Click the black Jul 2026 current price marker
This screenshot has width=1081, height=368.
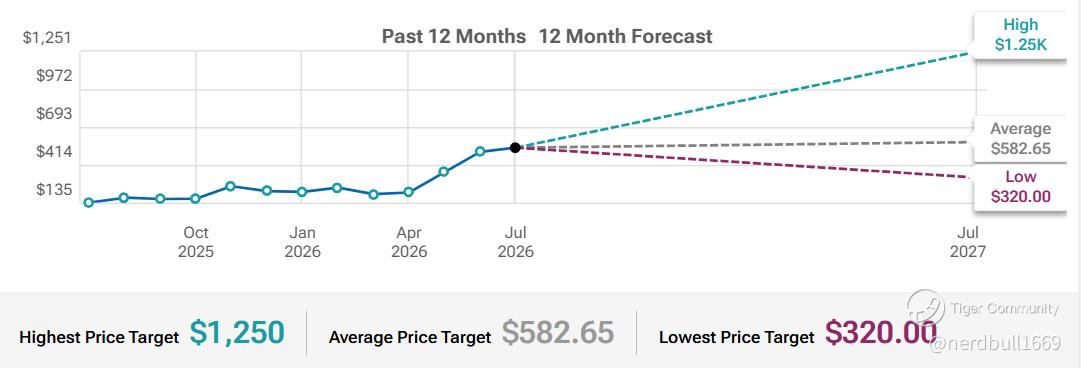click(514, 147)
